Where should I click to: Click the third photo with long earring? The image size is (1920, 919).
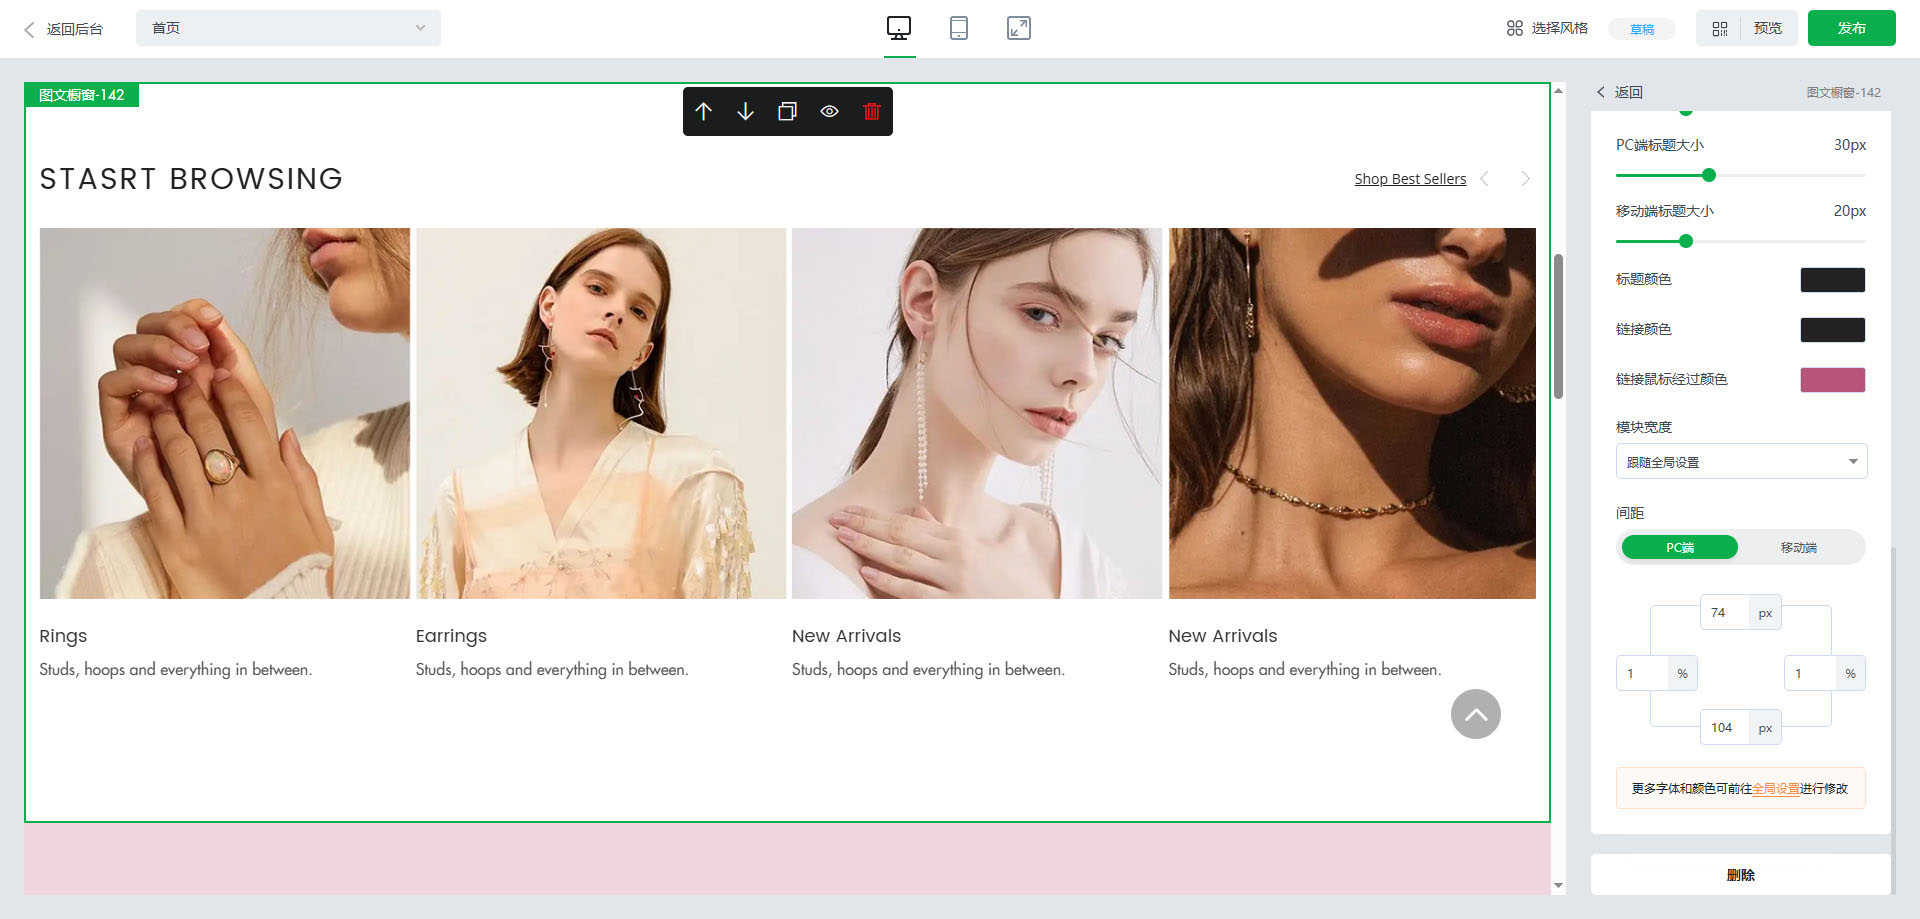tap(977, 413)
